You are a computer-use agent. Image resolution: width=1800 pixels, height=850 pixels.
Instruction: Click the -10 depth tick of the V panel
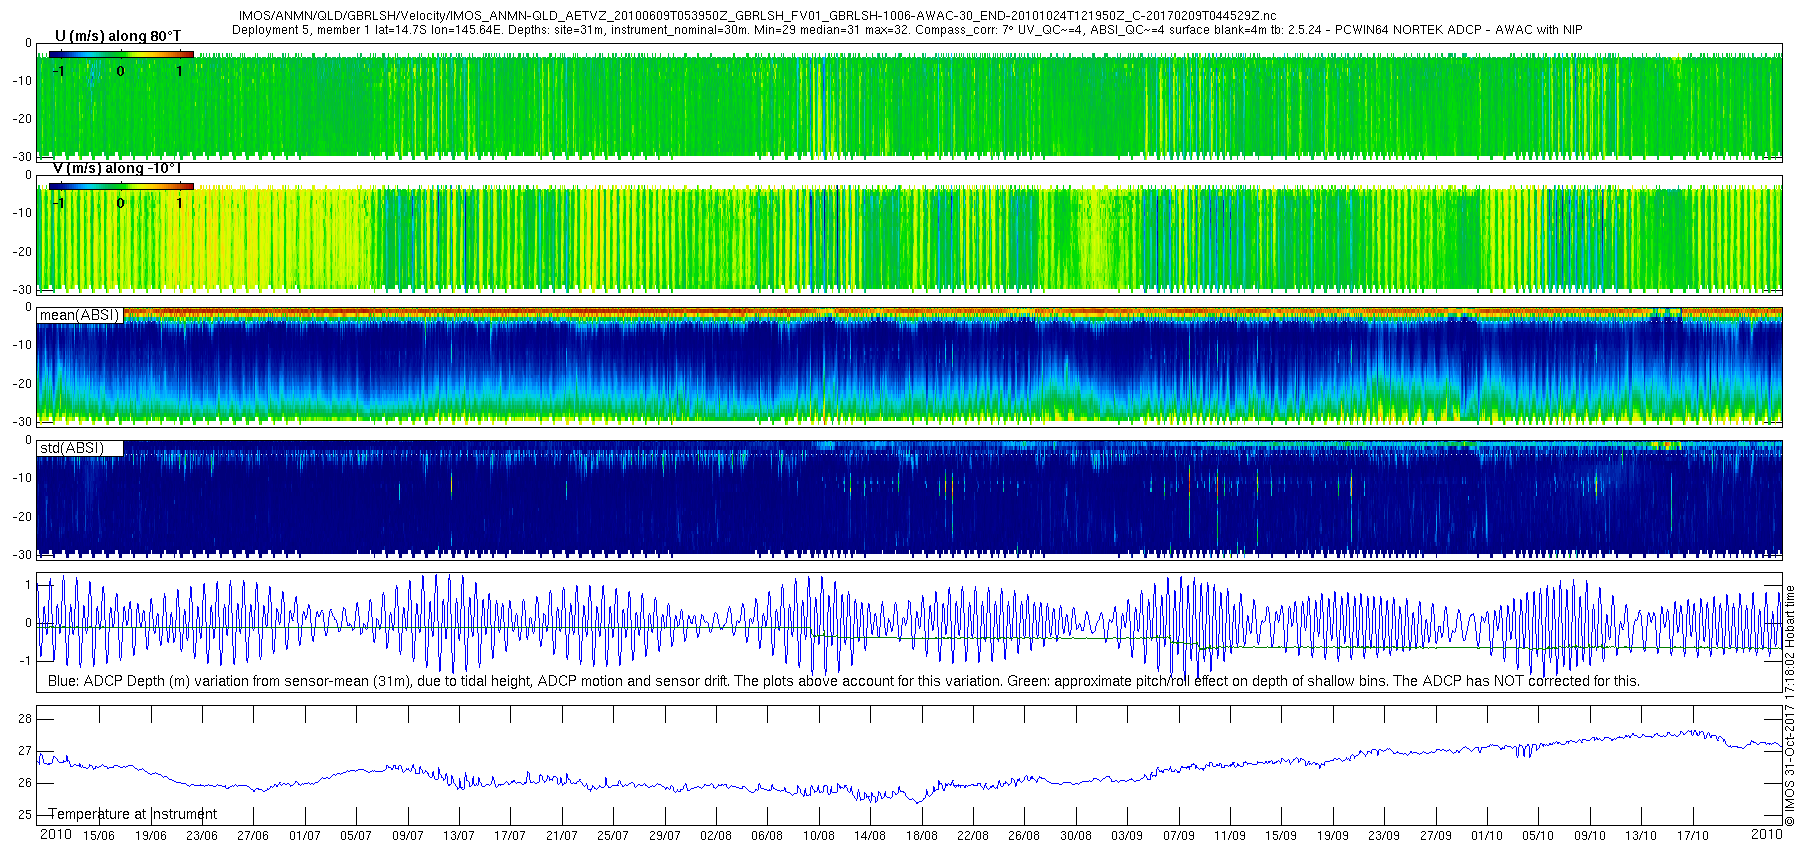point(22,213)
